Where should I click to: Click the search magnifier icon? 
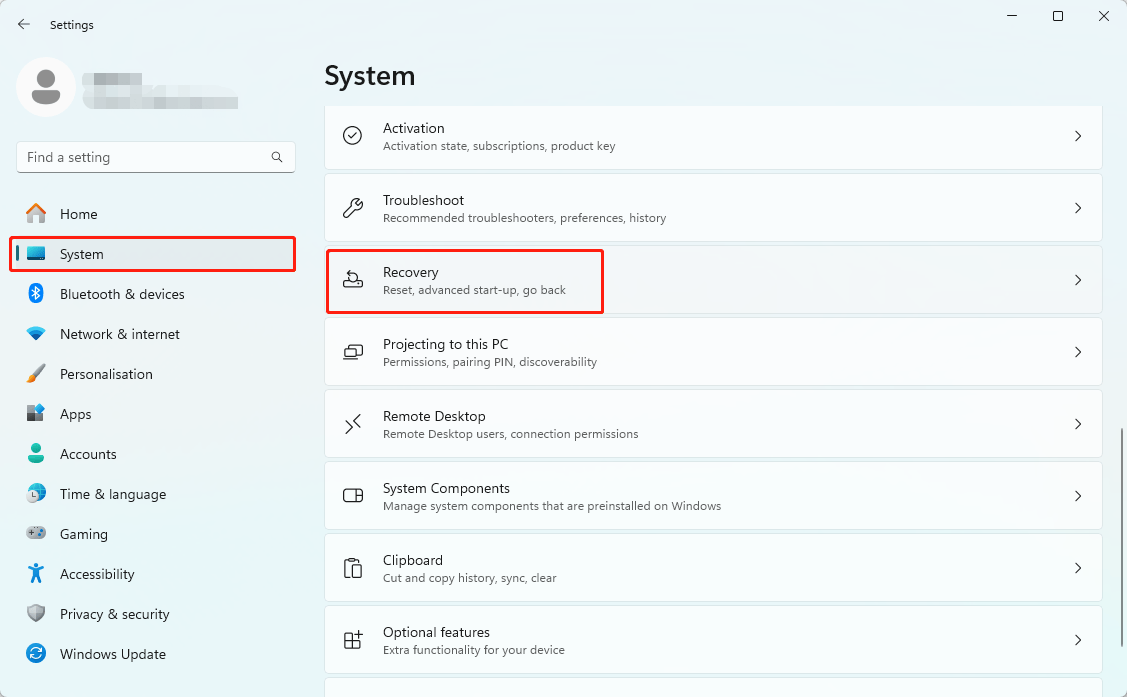(x=277, y=157)
